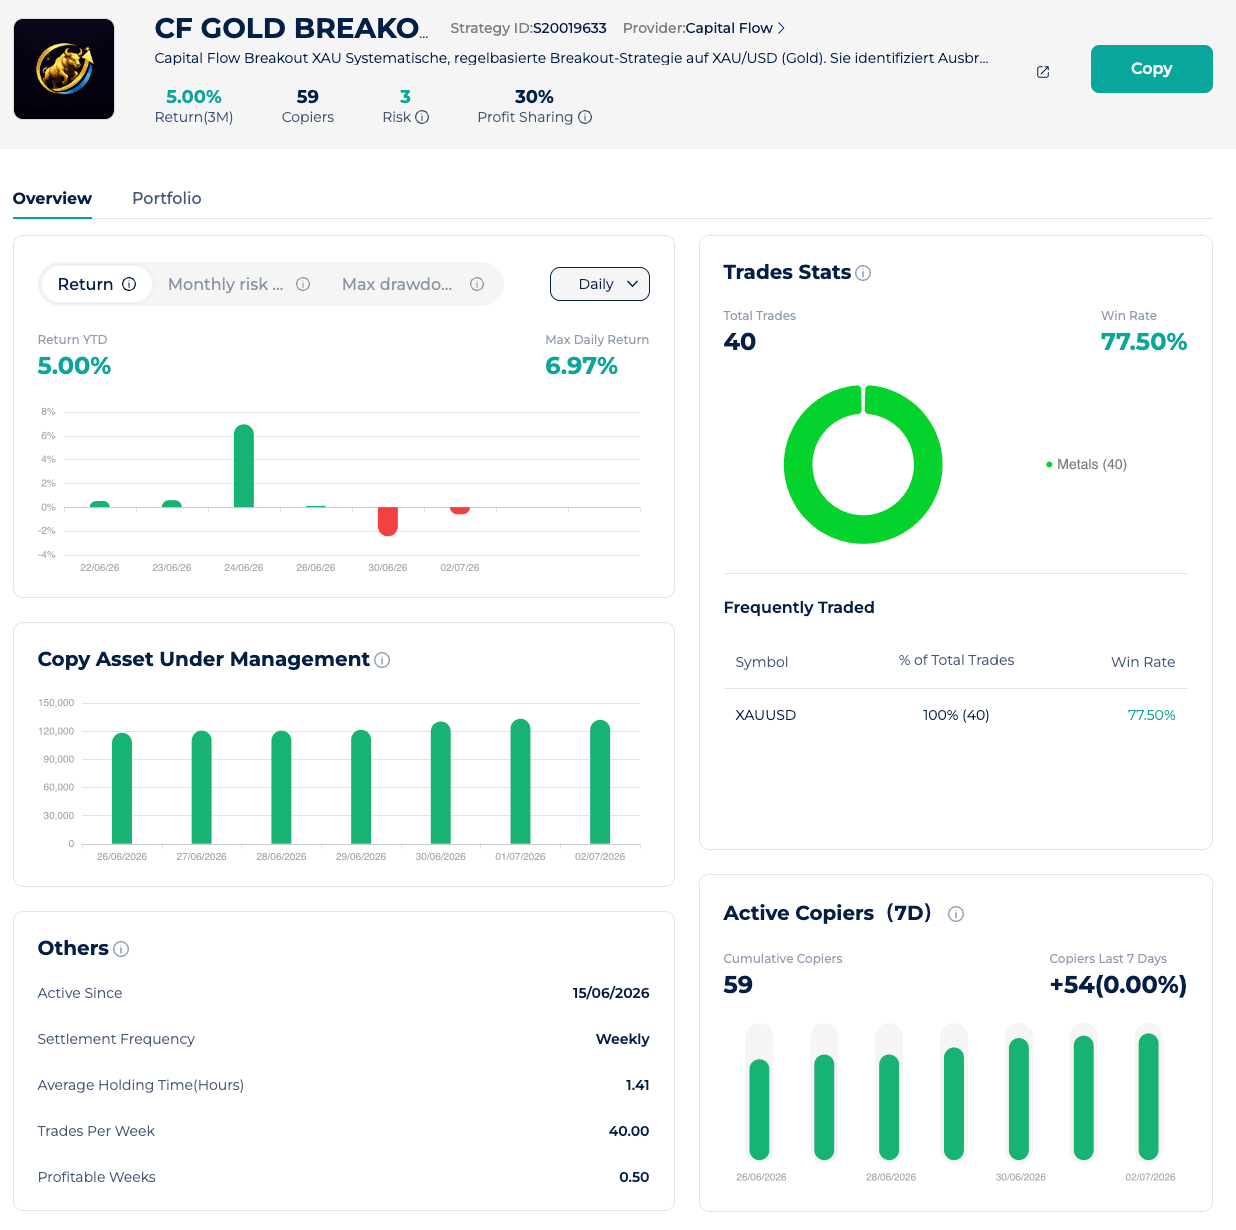The image size is (1236, 1230).
Task: Select the Max drawdown chart tab
Action: (x=412, y=284)
